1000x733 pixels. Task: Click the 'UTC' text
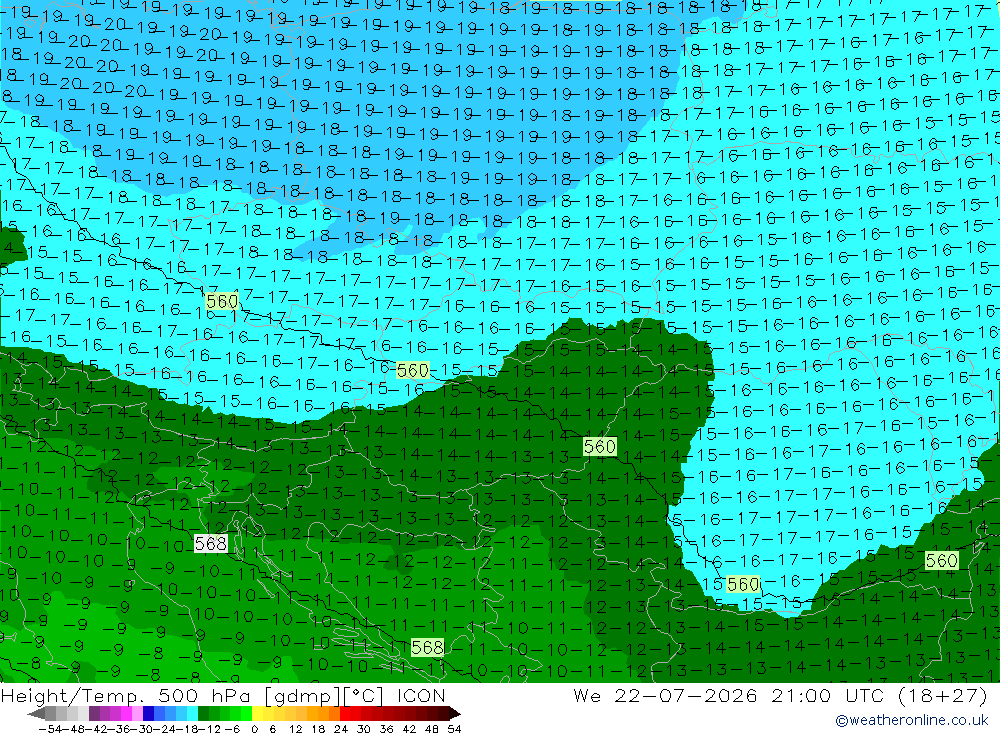tap(865, 695)
